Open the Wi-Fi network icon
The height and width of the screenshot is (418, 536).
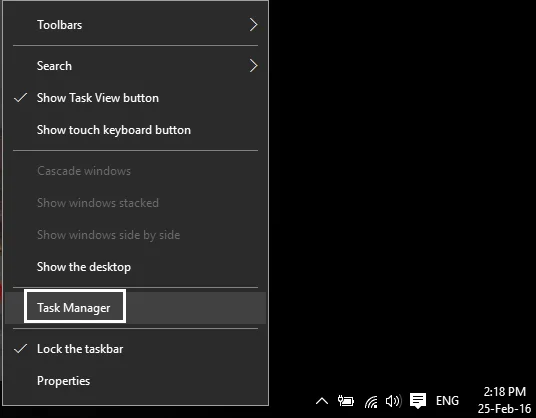tap(371, 401)
